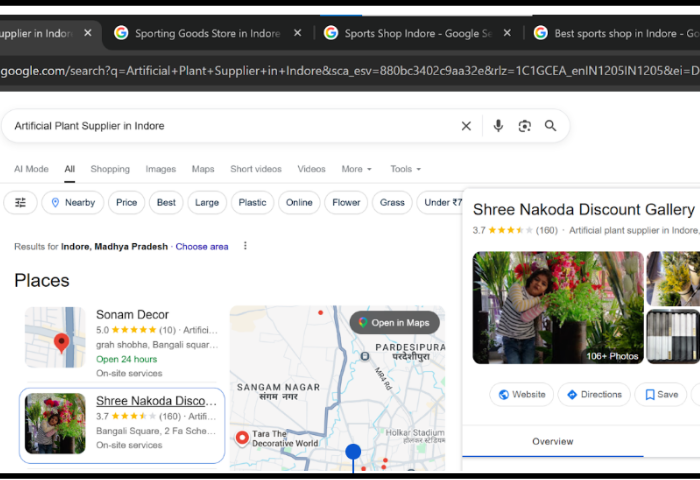Image resolution: width=700 pixels, height=480 pixels.
Task: Expand the Tools dropdown
Action: pyautogui.click(x=405, y=169)
